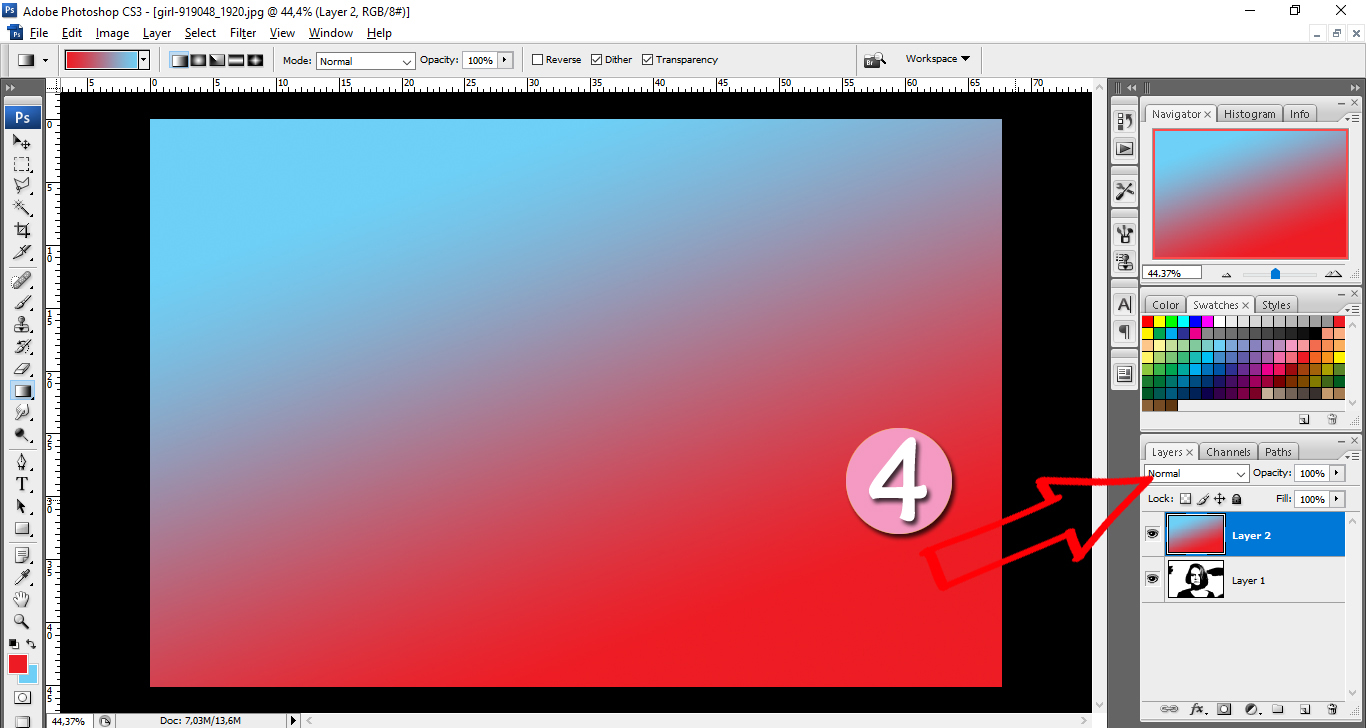Select the Zoom tool
Screen dimensions: 1366x728
pyautogui.click(x=22, y=621)
